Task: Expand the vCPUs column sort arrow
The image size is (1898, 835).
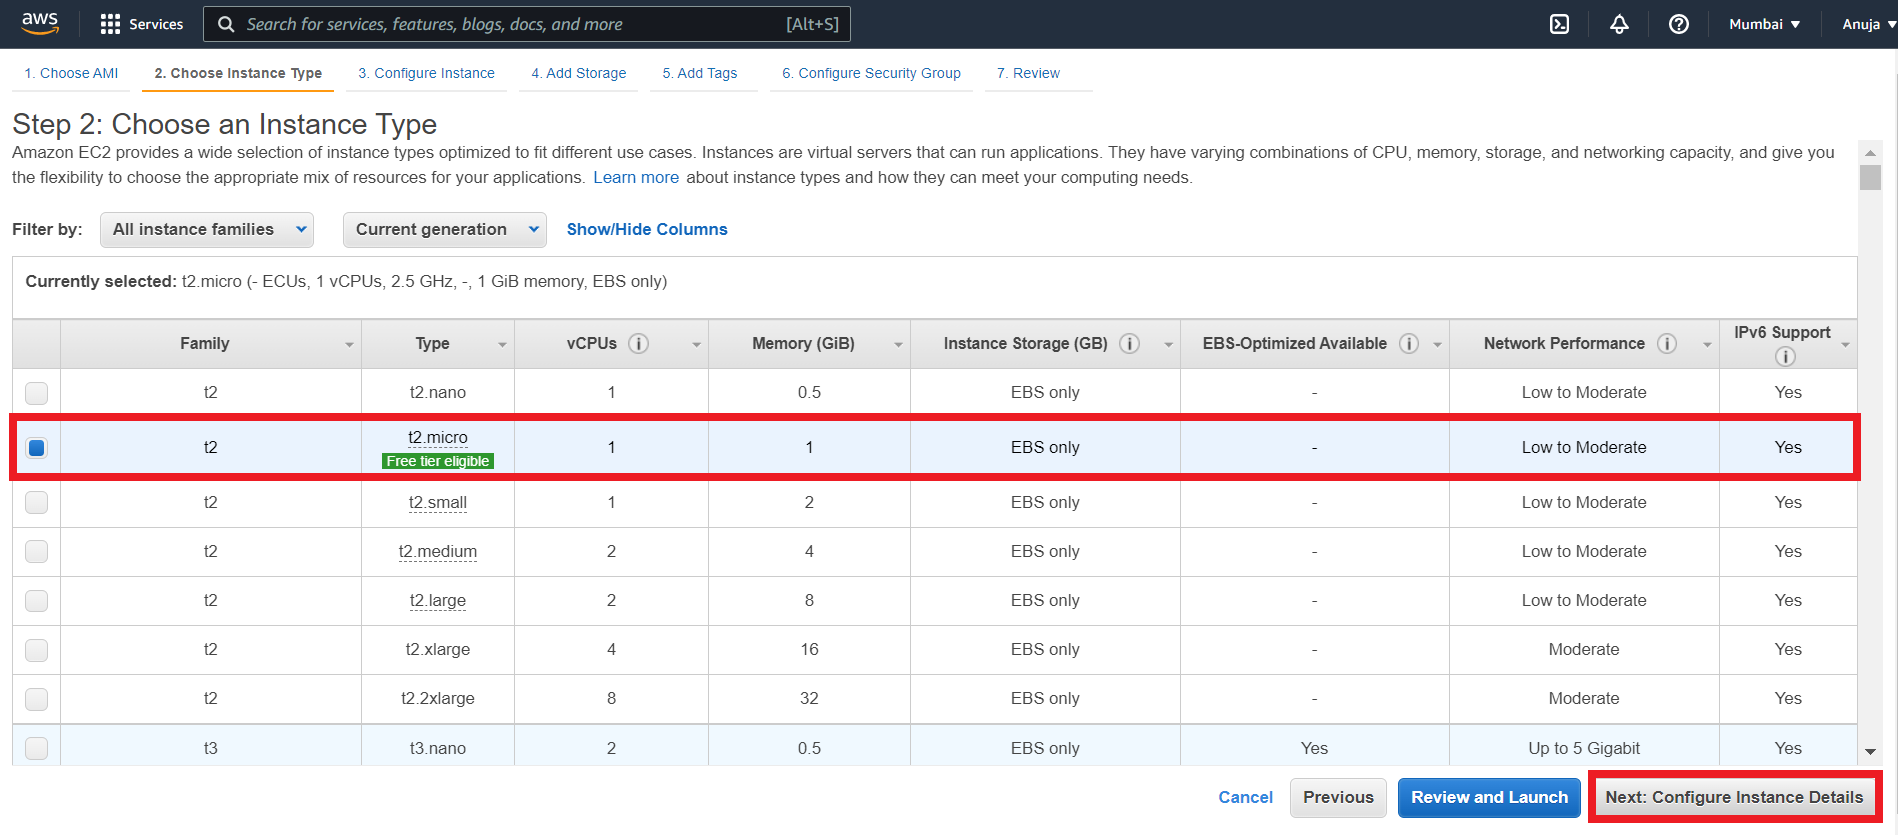Action: click(696, 345)
